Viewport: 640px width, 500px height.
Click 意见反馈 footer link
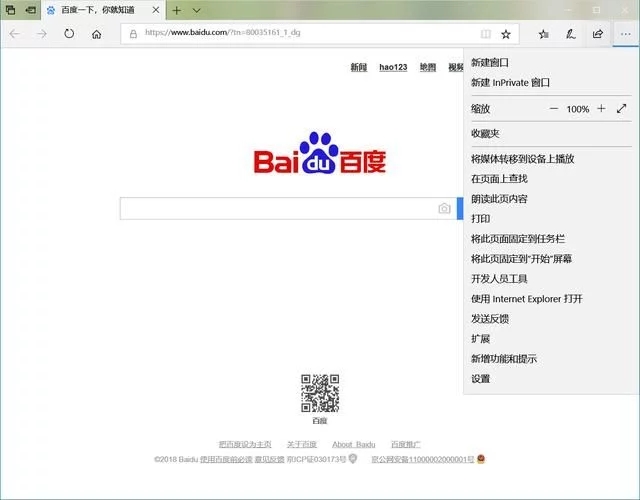coord(269,460)
